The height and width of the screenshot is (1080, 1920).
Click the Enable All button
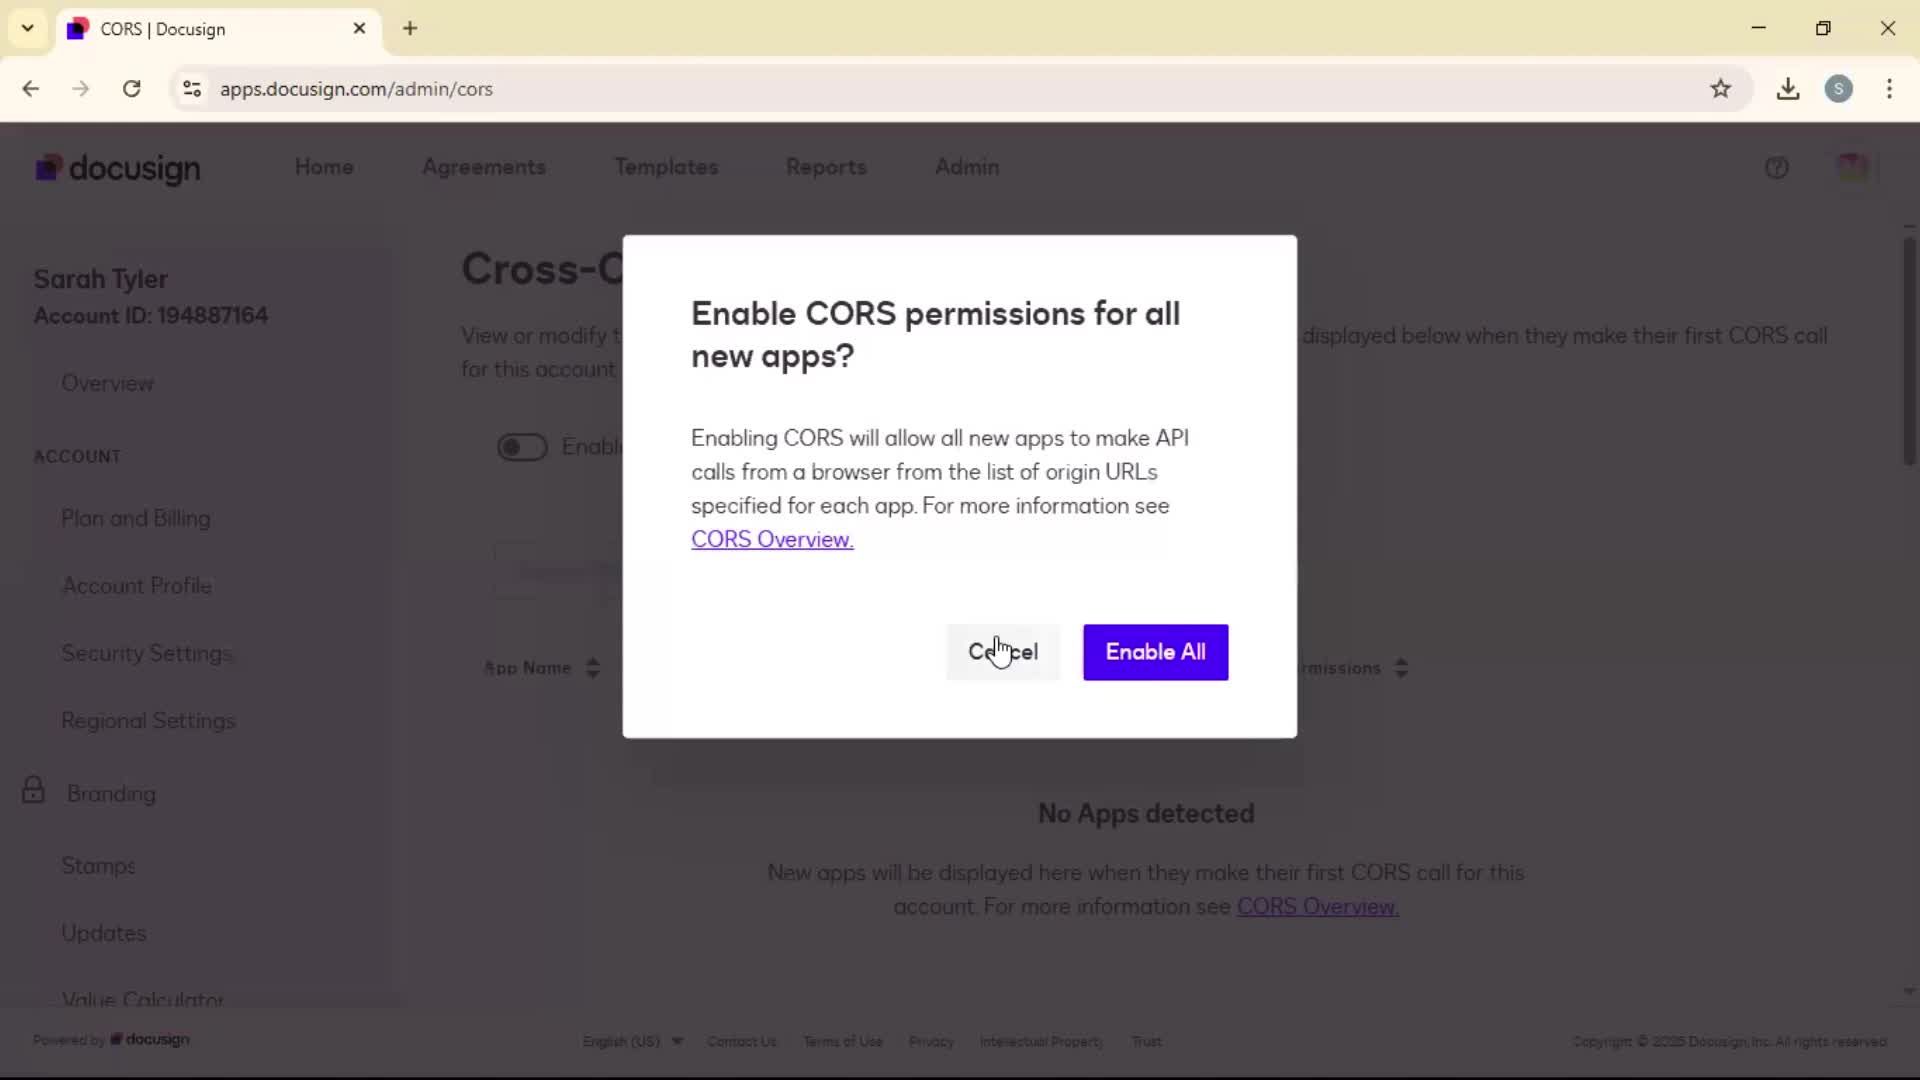click(x=1155, y=652)
